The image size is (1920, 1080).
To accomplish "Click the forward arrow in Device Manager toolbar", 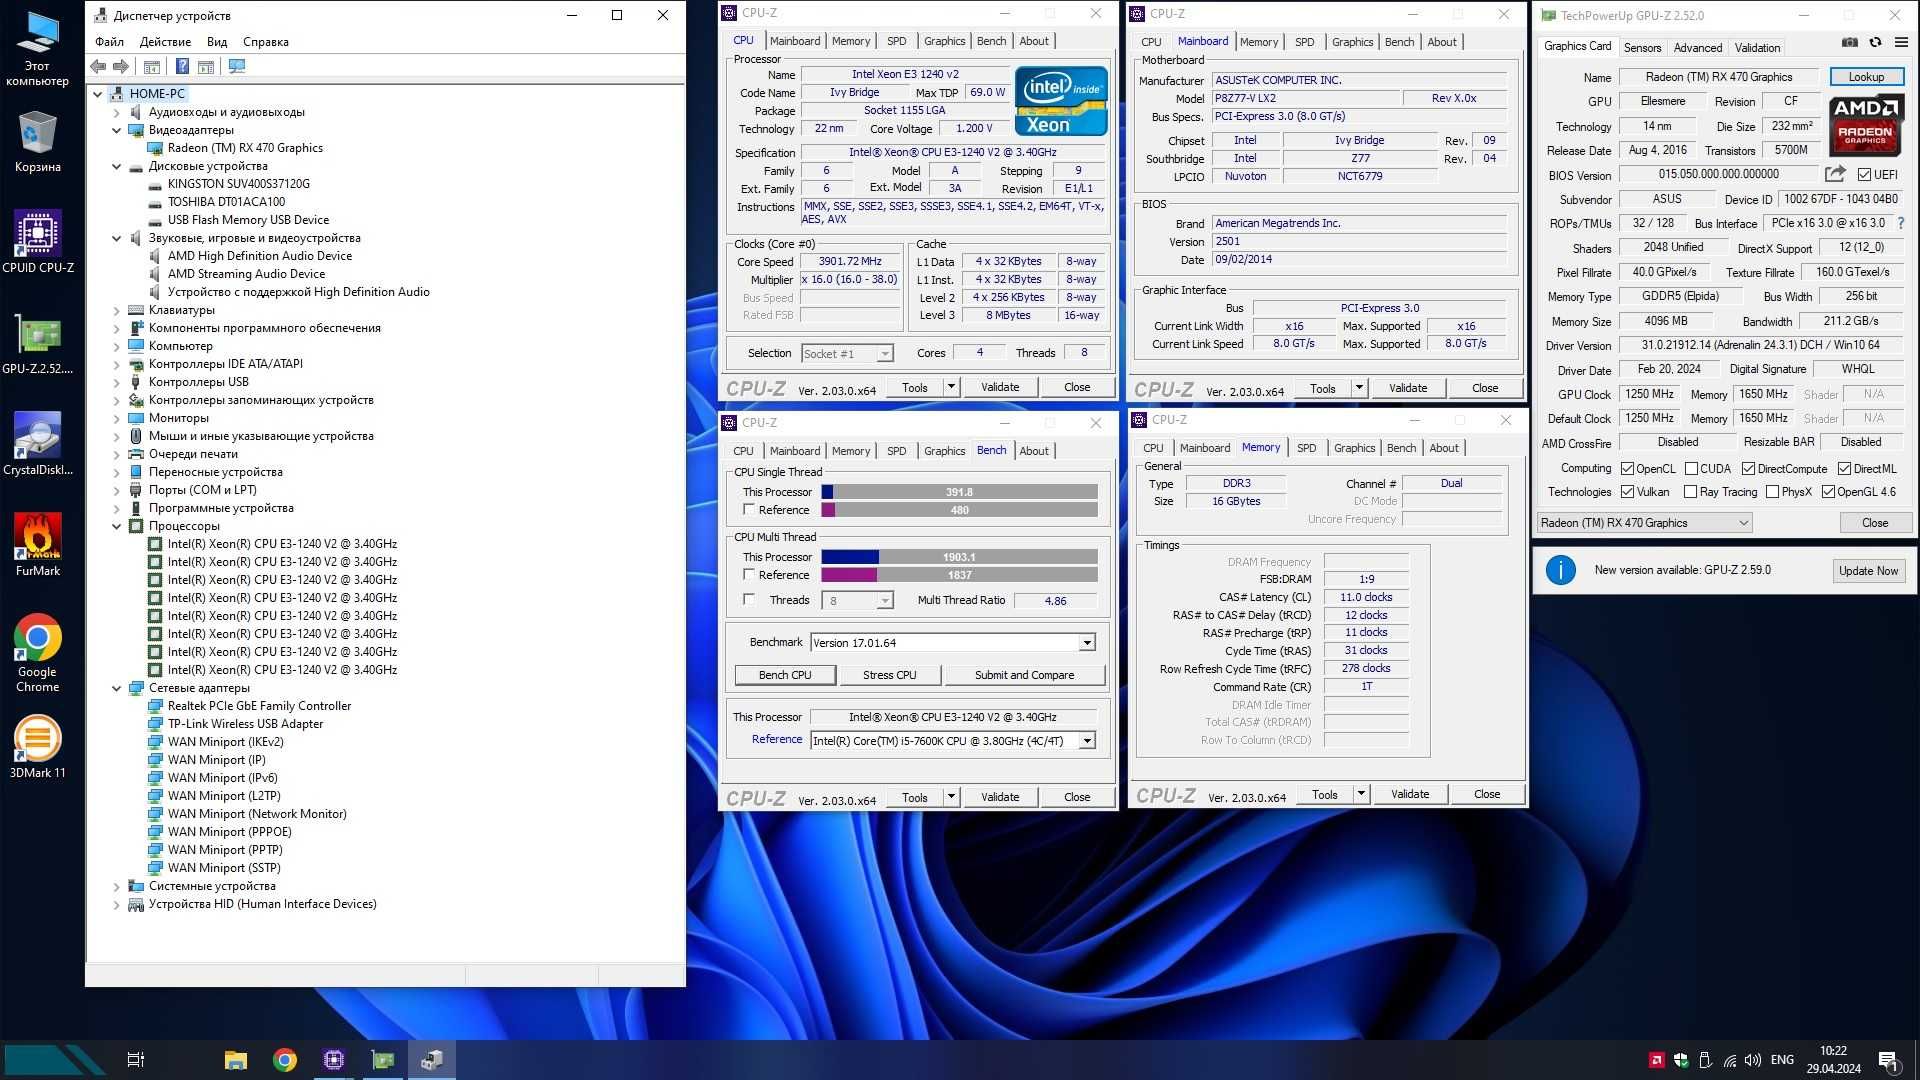I will pos(121,66).
